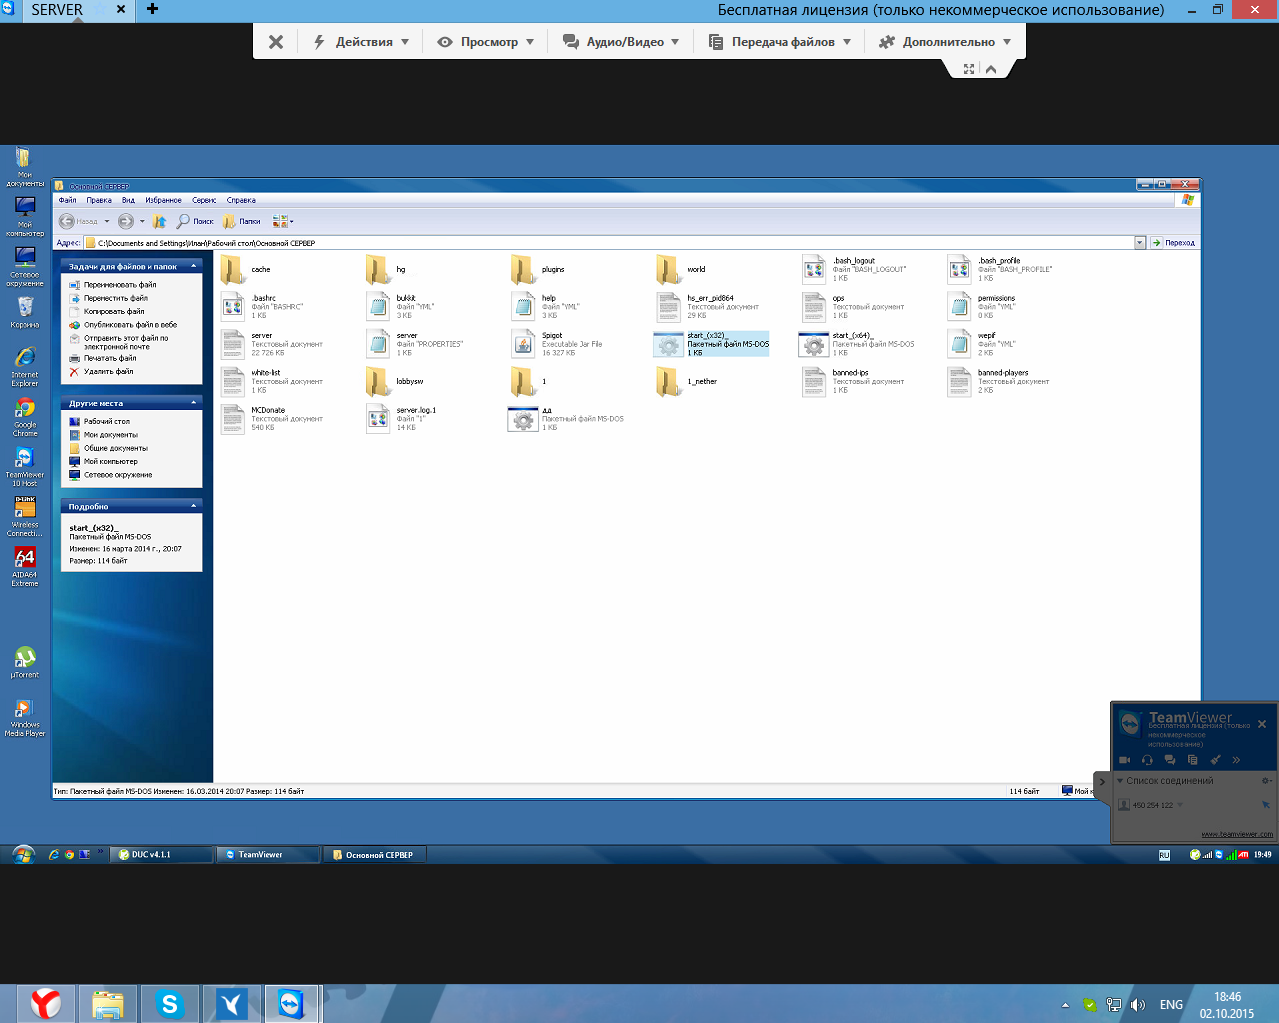Image resolution: width=1279 pixels, height=1023 pixels.
Task: Select the start_(x64)_ batch file
Action: point(857,344)
